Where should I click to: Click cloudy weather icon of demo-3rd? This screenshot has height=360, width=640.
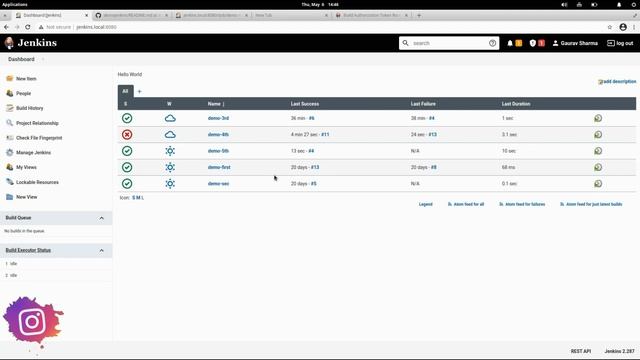coord(170,118)
